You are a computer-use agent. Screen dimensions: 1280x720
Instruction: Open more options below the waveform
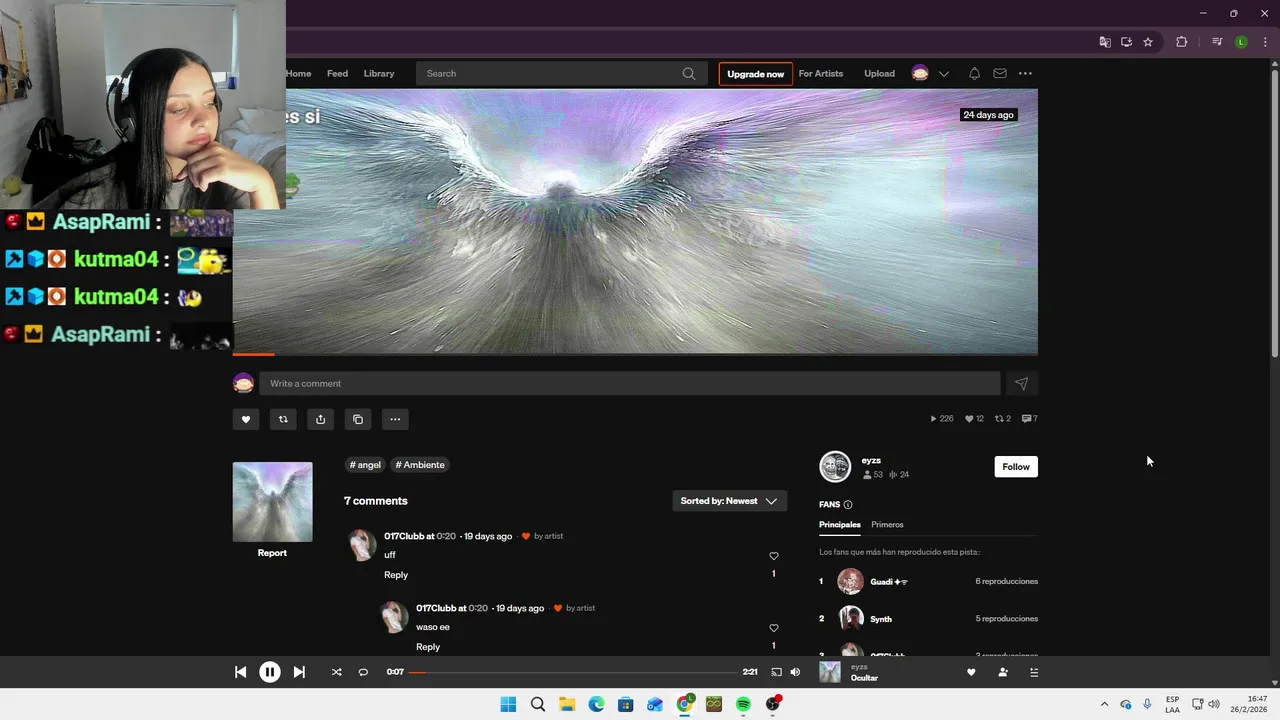click(x=395, y=419)
